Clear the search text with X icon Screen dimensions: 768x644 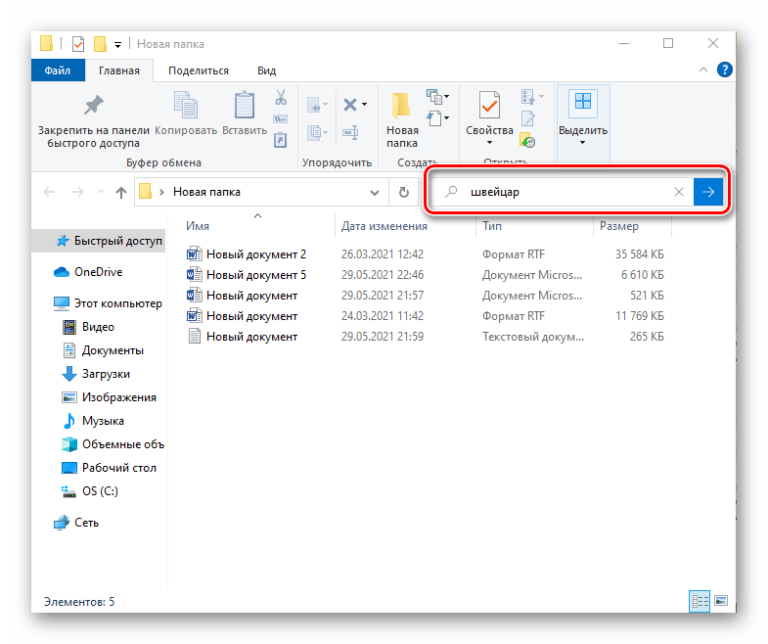(679, 192)
